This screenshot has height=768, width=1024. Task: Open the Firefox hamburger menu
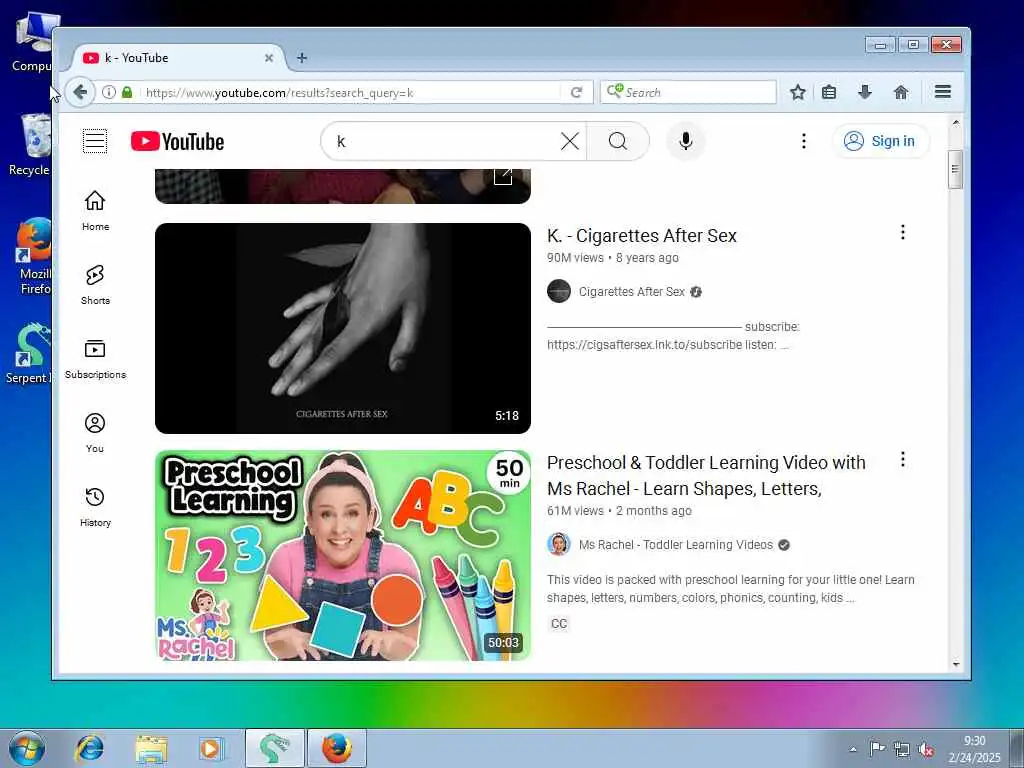942,91
